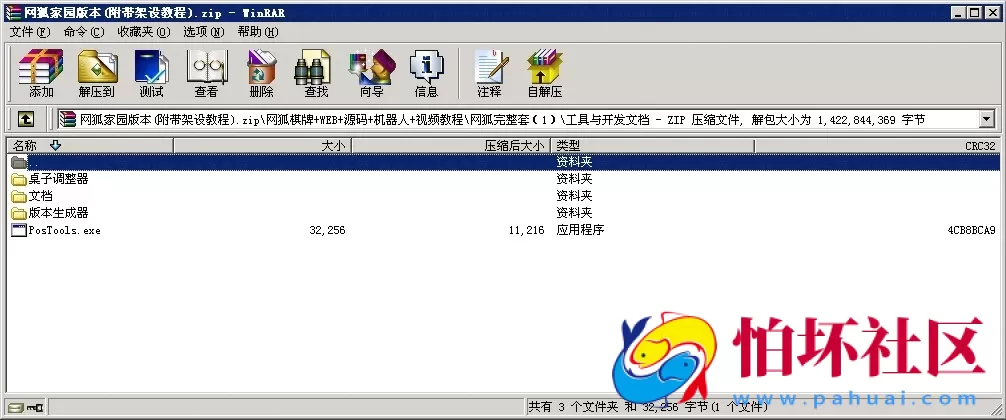Select the PosTools.exe file name
1006x420 pixels.
(65, 230)
